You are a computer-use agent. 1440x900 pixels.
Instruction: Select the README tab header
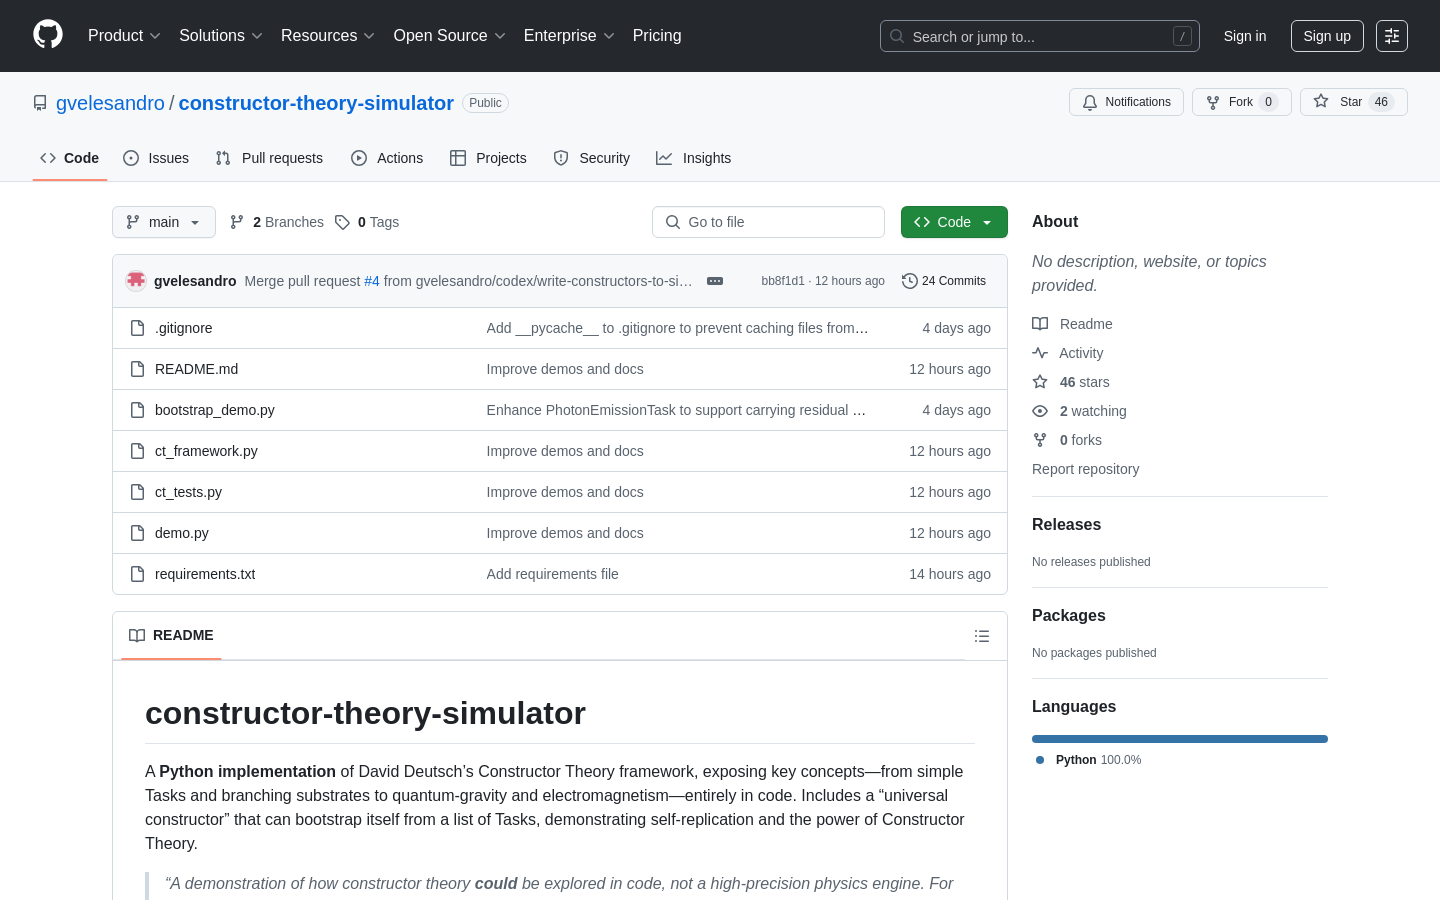(x=171, y=636)
